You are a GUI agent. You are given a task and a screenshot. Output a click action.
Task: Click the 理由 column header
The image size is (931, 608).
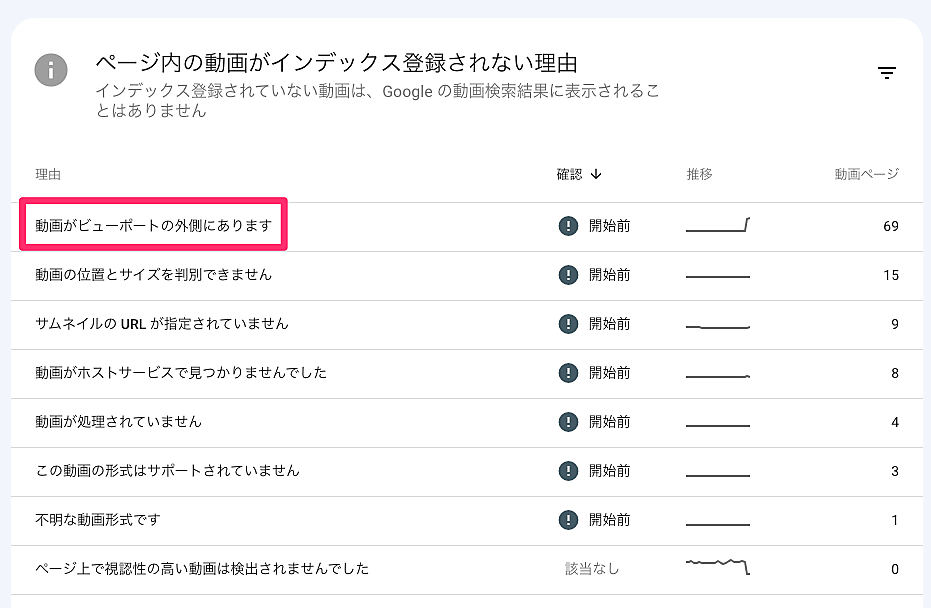[48, 174]
